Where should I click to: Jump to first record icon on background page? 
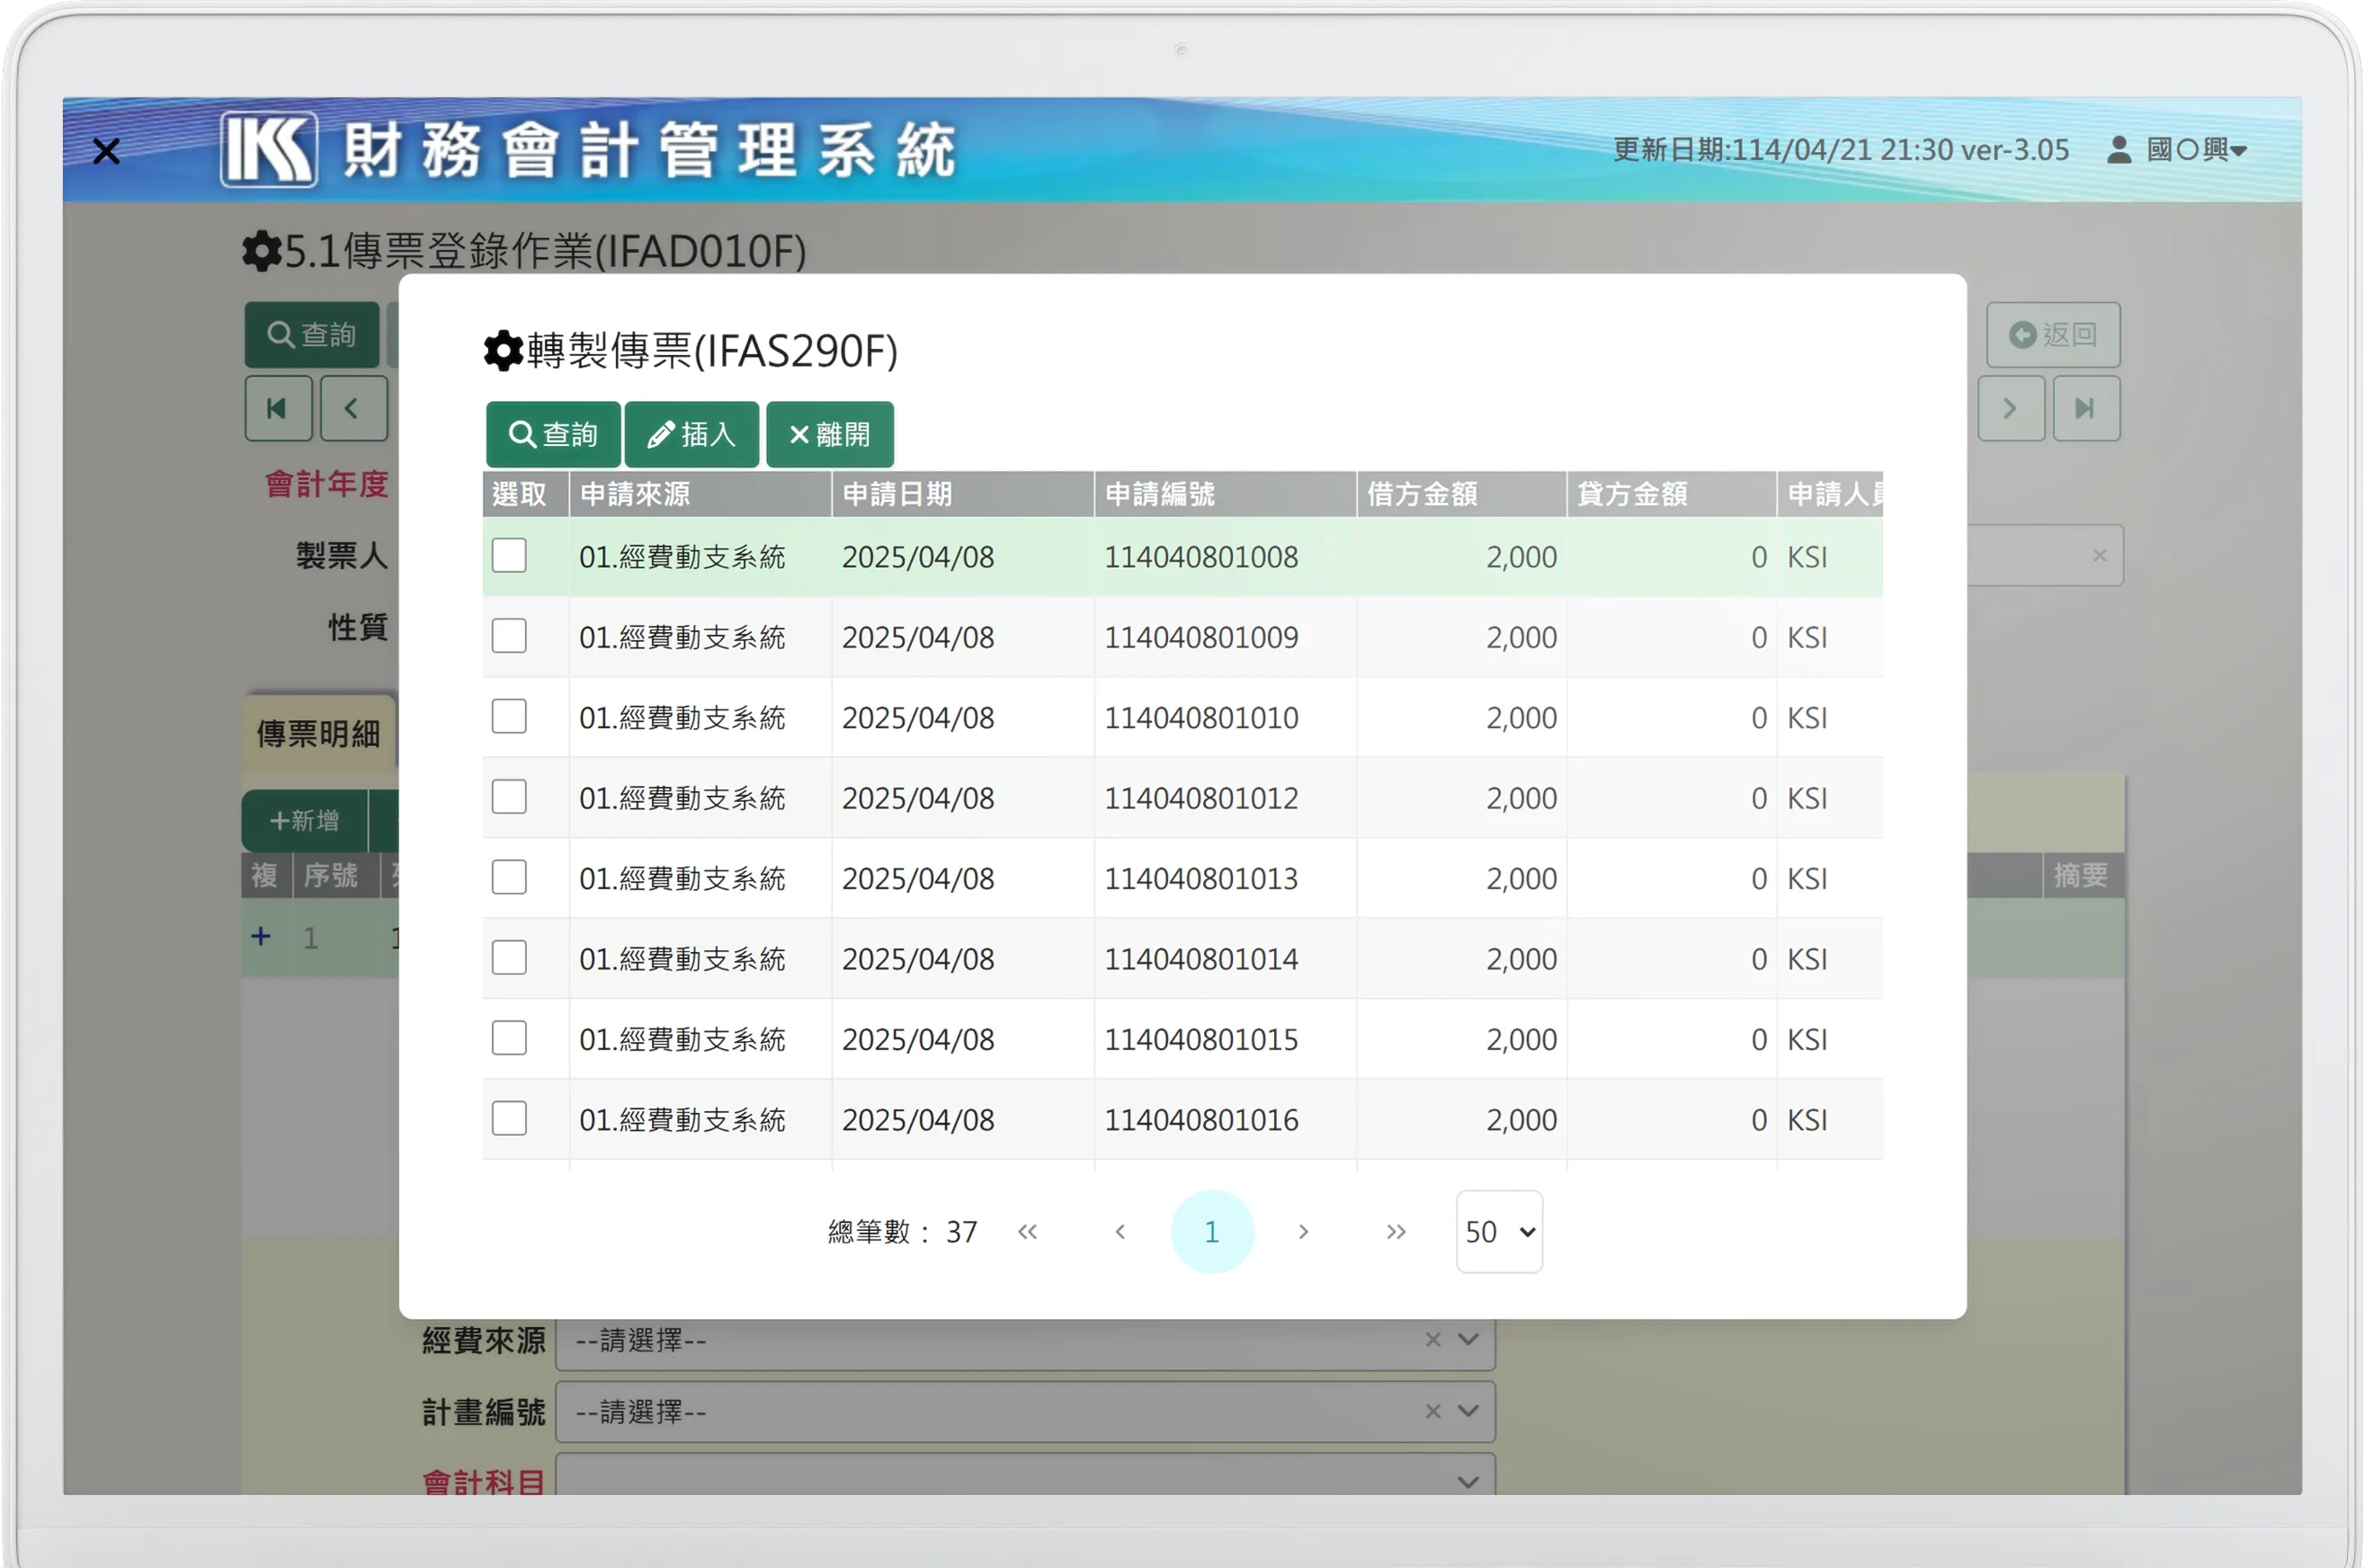[278, 408]
